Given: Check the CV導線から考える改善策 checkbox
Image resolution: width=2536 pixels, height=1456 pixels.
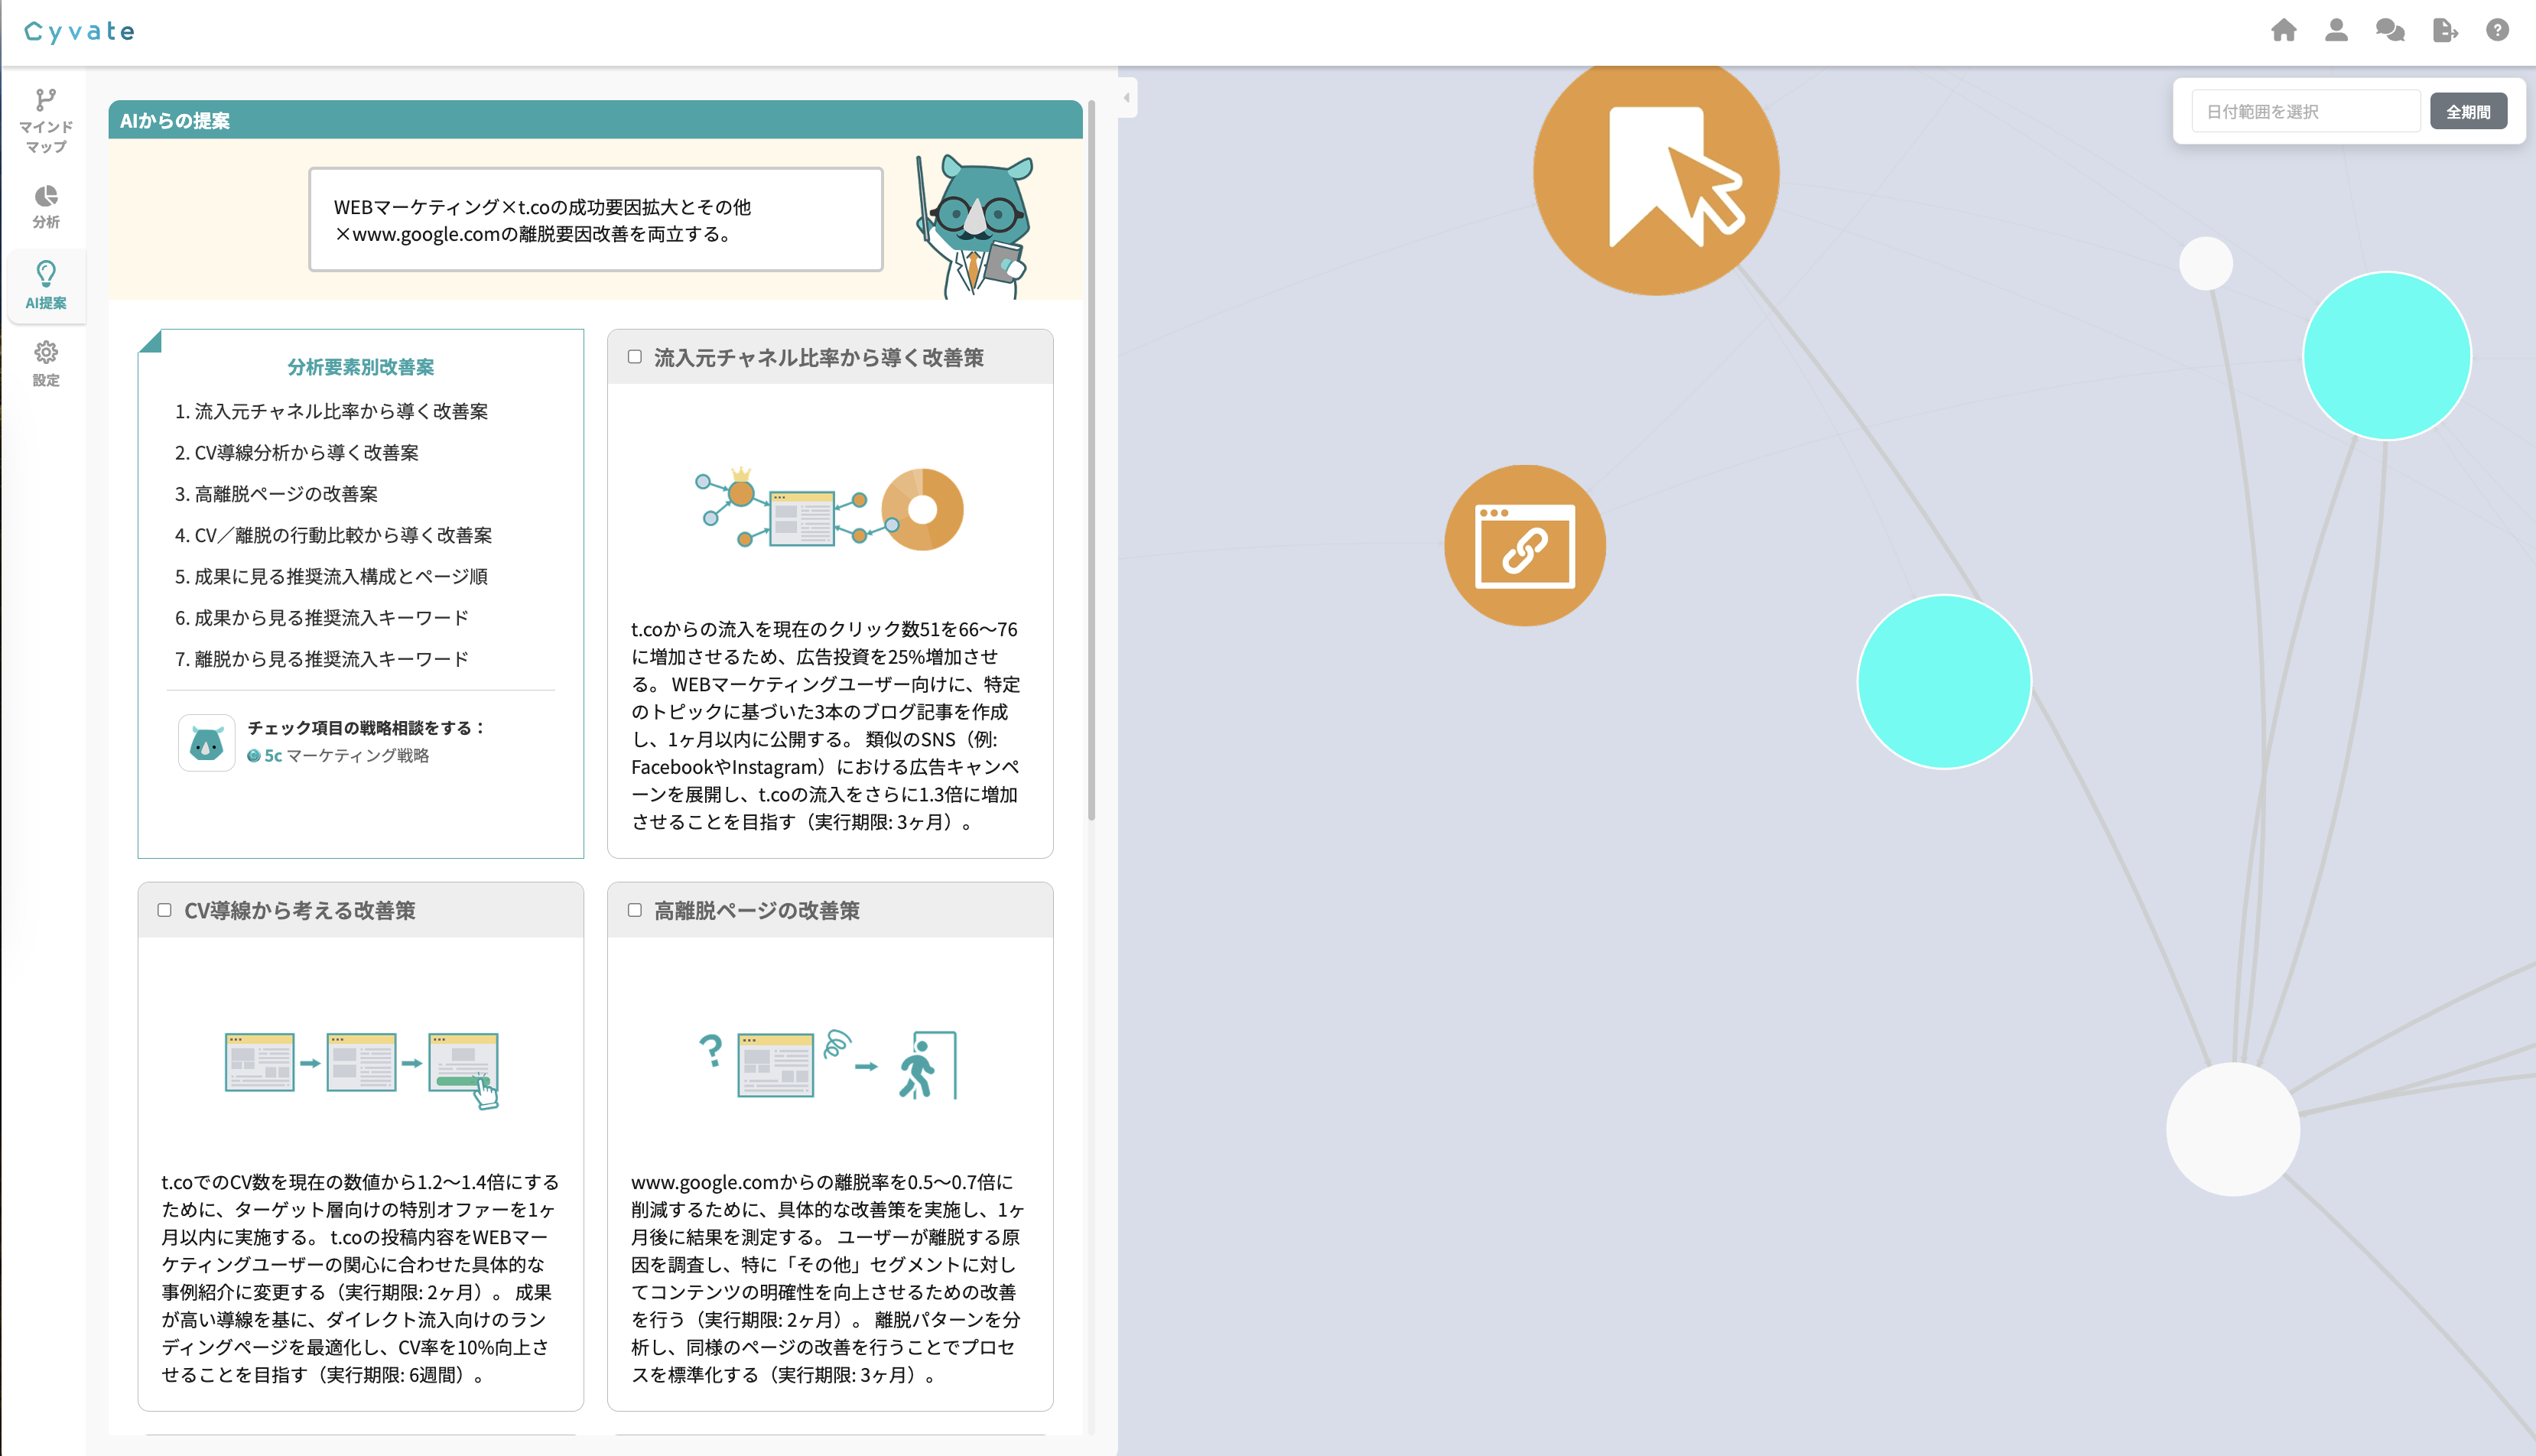Looking at the screenshot, I should (164, 910).
